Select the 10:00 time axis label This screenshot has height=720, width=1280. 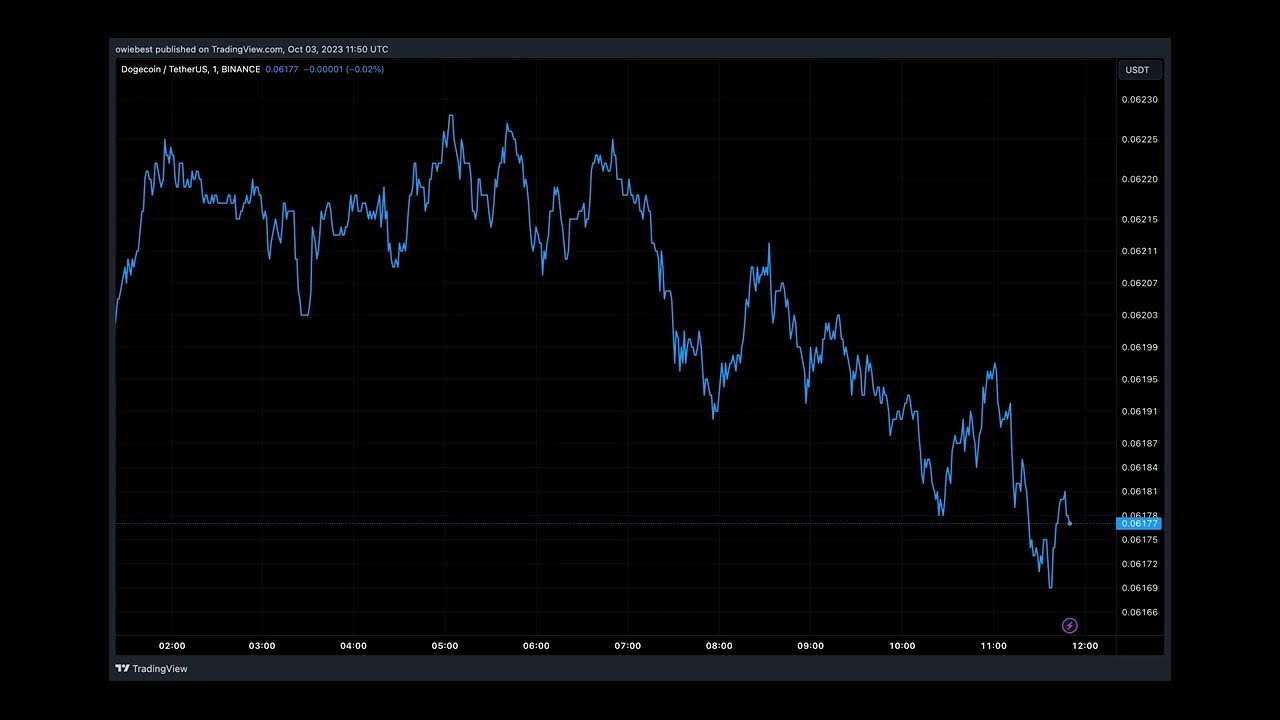(902, 646)
